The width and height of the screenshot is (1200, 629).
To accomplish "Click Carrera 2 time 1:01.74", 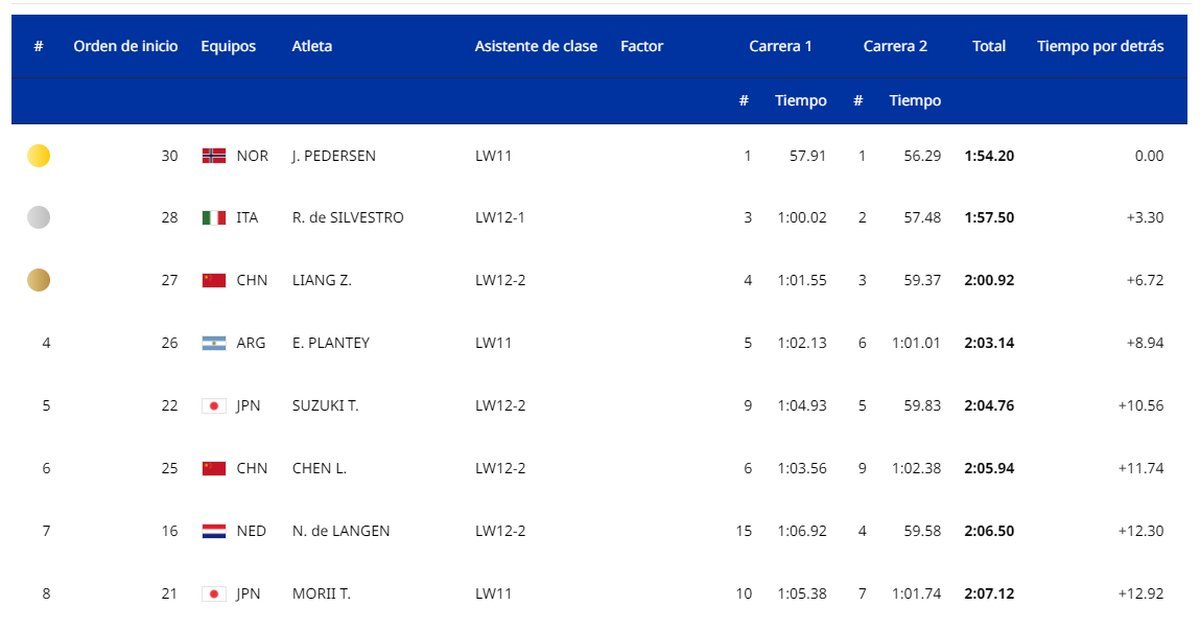I will (917, 594).
